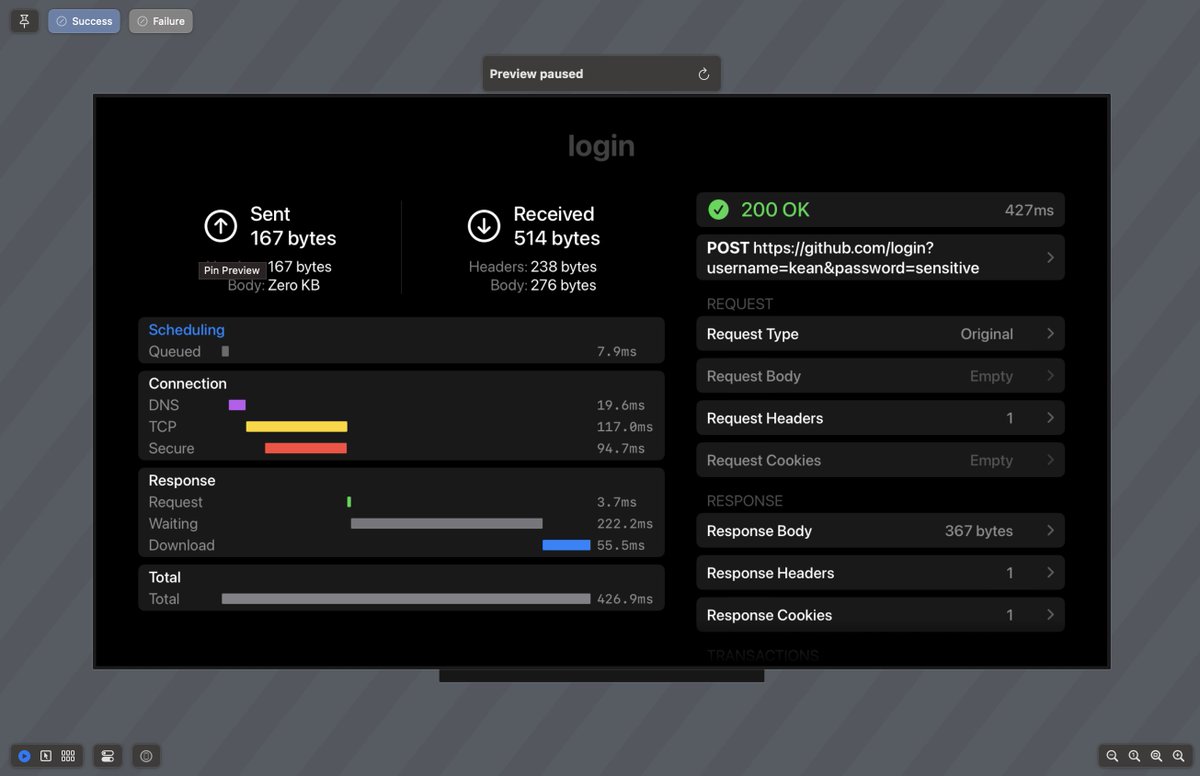Zoom out the preview canvas

[1112, 756]
